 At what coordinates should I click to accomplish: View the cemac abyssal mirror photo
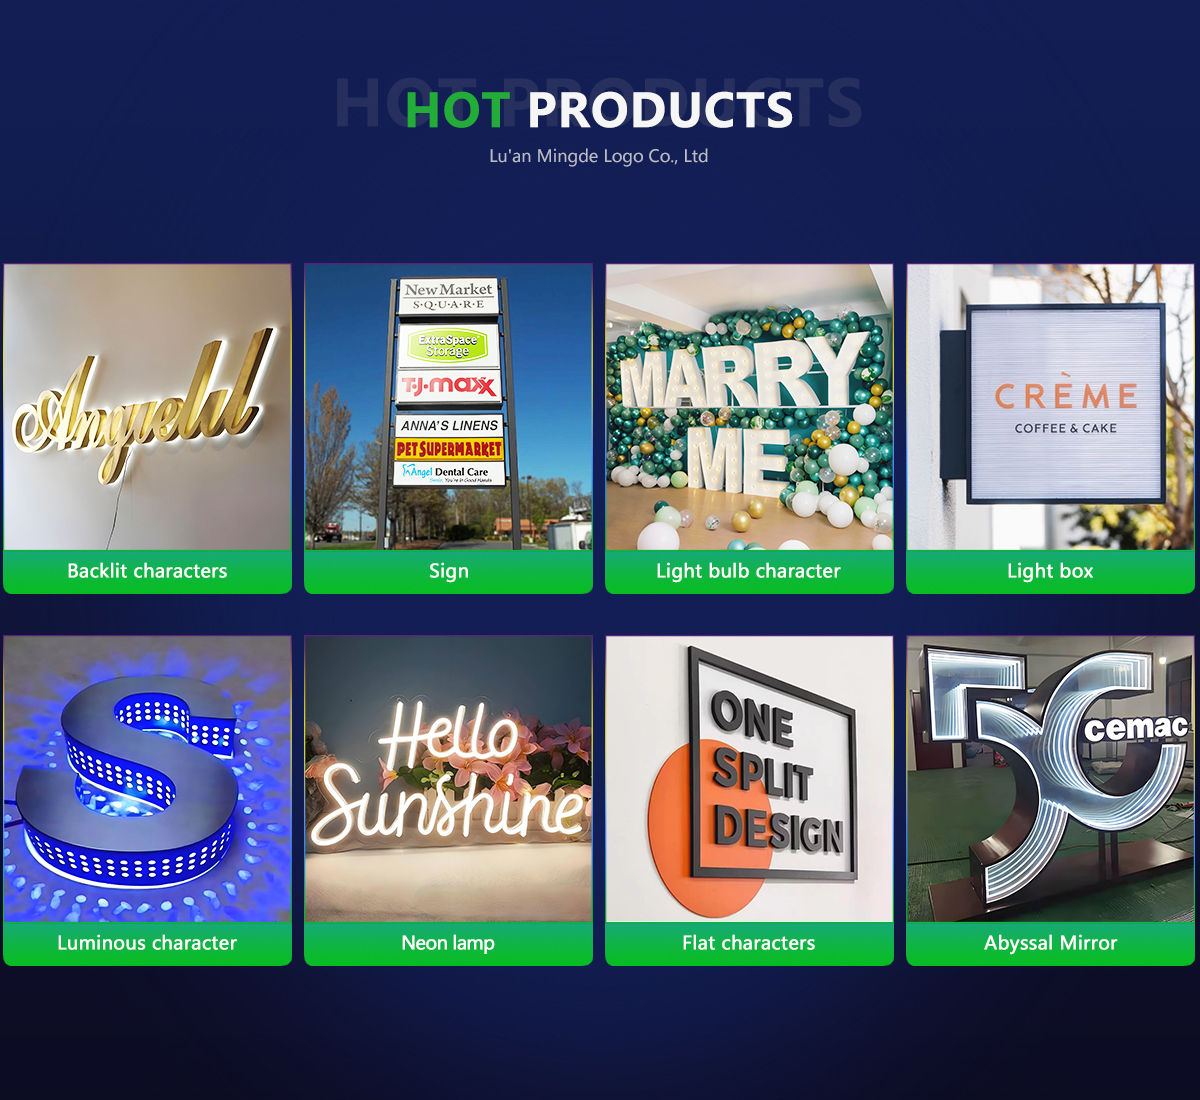(x=1050, y=779)
